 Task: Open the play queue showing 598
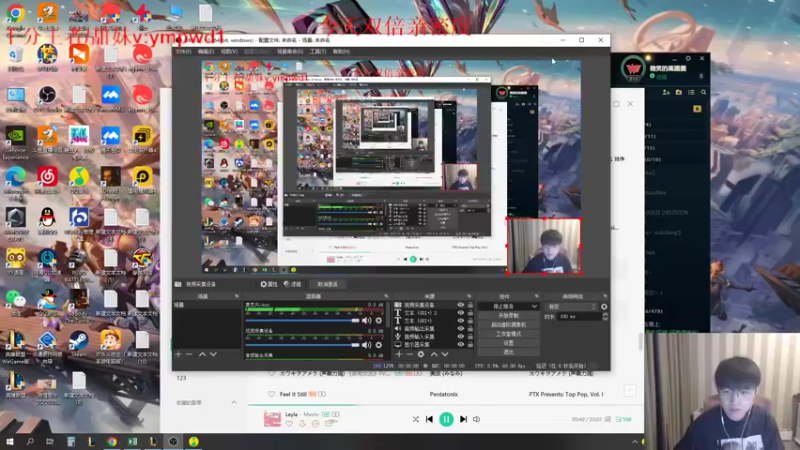click(x=623, y=419)
